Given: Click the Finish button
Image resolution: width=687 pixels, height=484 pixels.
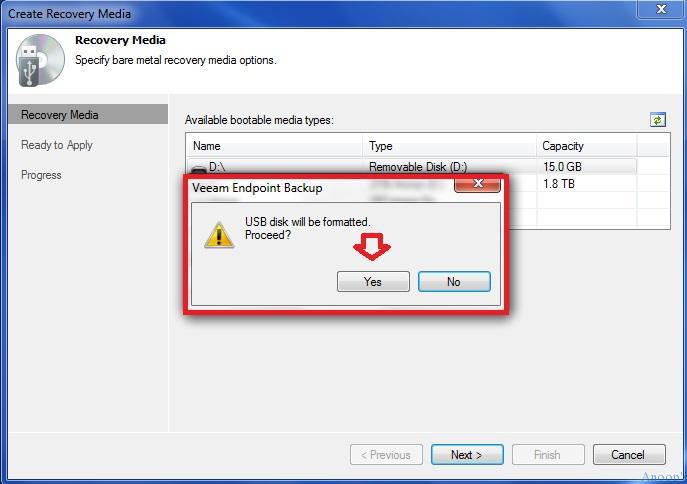Looking at the screenshot, I should (x=548, y=455).
